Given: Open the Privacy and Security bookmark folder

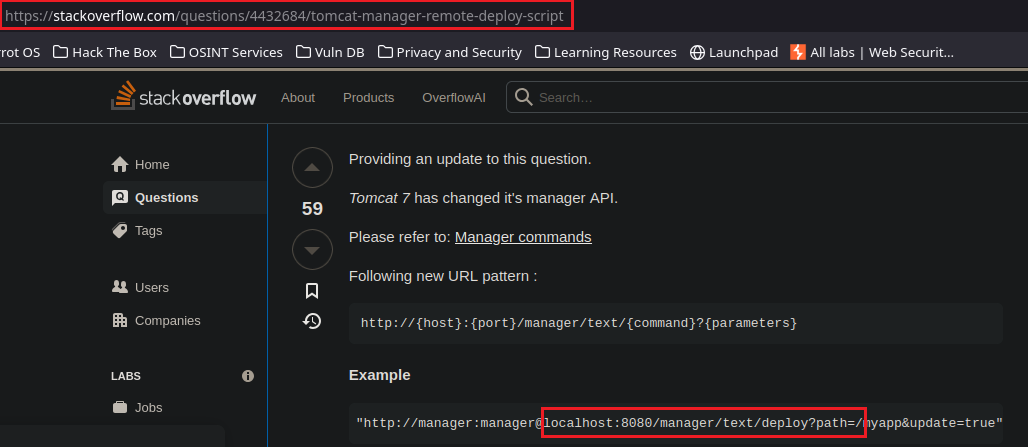Looking at the screenshot, I should (x=449, y=52).
